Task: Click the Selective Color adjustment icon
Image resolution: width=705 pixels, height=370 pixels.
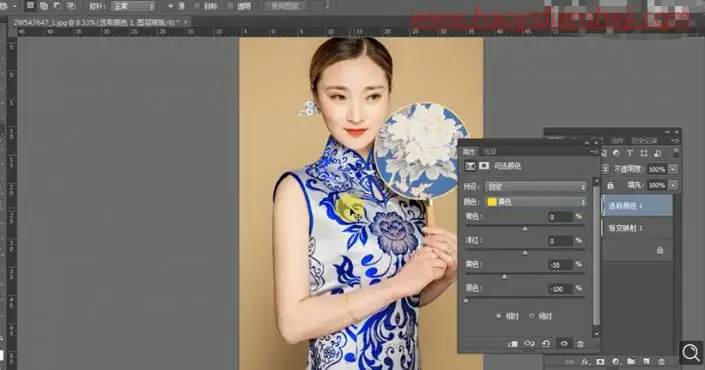Action: [x=470, y=166]
